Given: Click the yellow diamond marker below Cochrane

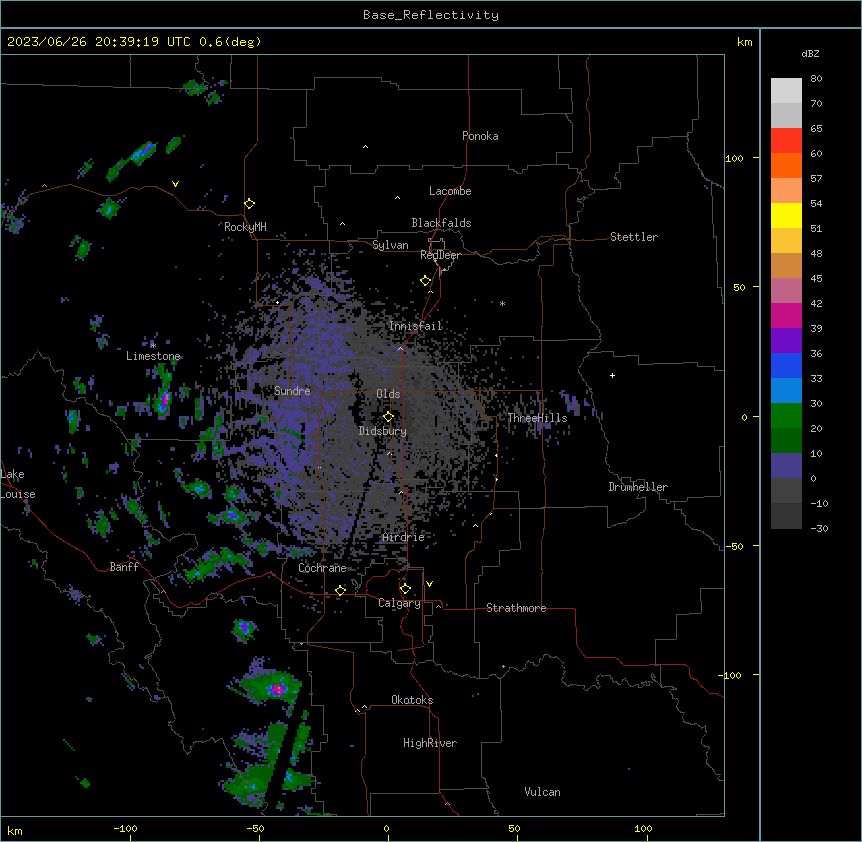Looking at the screenshot, I should [340, 590].
